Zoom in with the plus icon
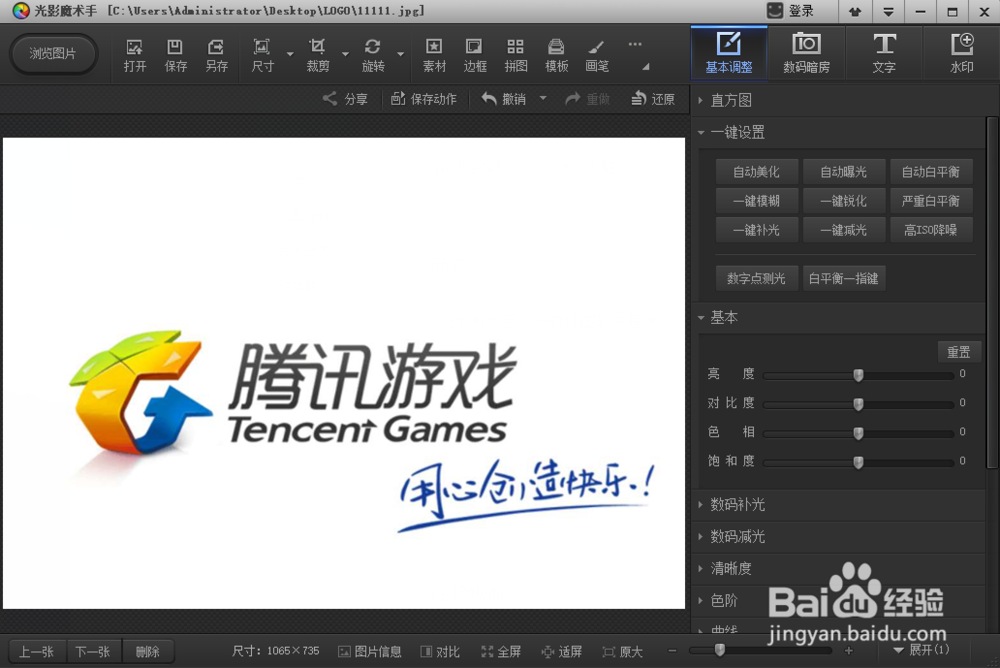 [849, 651]
